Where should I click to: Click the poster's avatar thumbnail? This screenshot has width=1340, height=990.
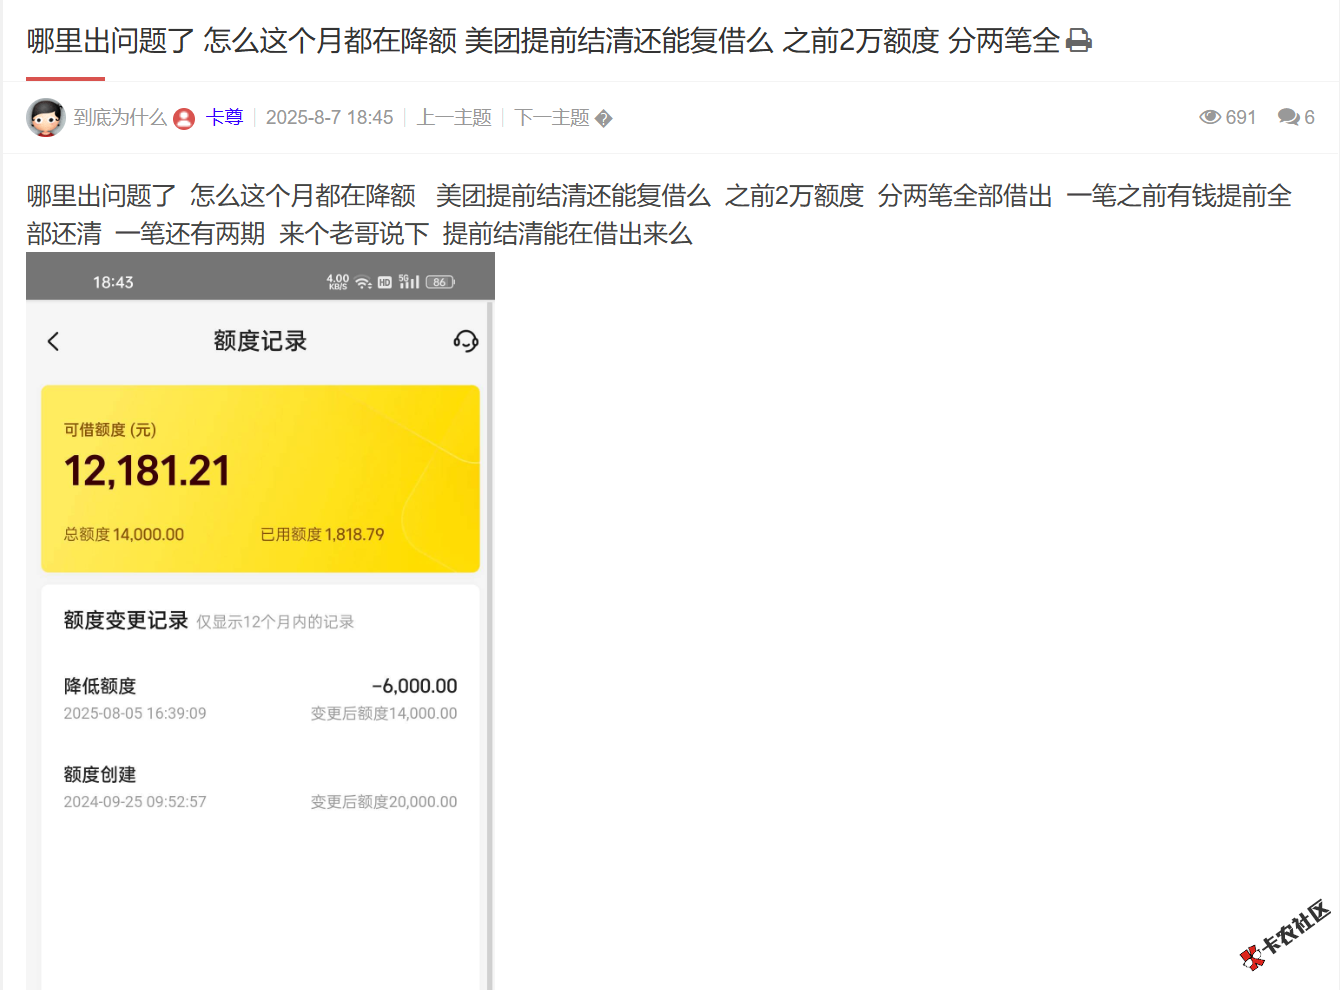tap(44, 117)
